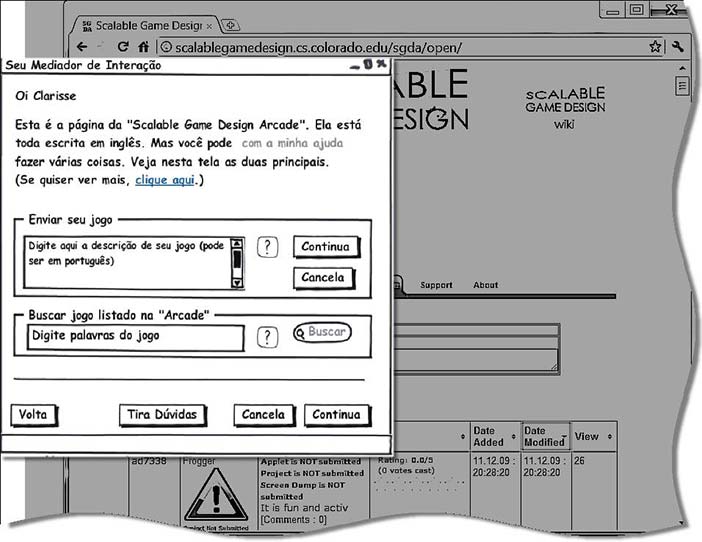Click 'Digite palavras do jogo' search field

pyautogui.click(x=135, y=337)
